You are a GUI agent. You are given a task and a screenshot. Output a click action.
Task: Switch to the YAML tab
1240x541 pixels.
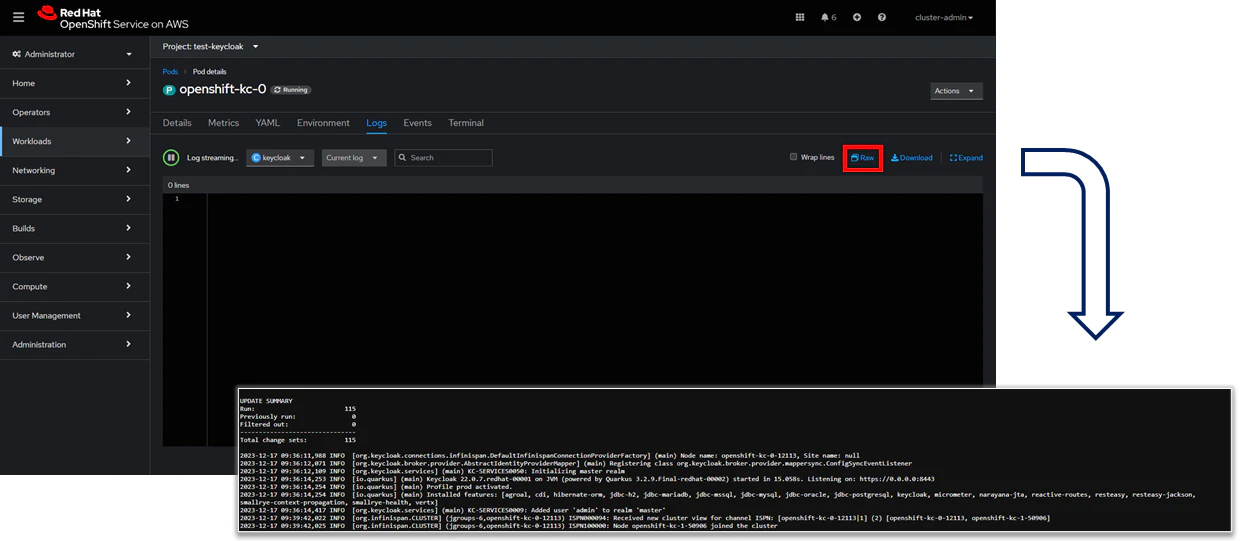(268, 123)
